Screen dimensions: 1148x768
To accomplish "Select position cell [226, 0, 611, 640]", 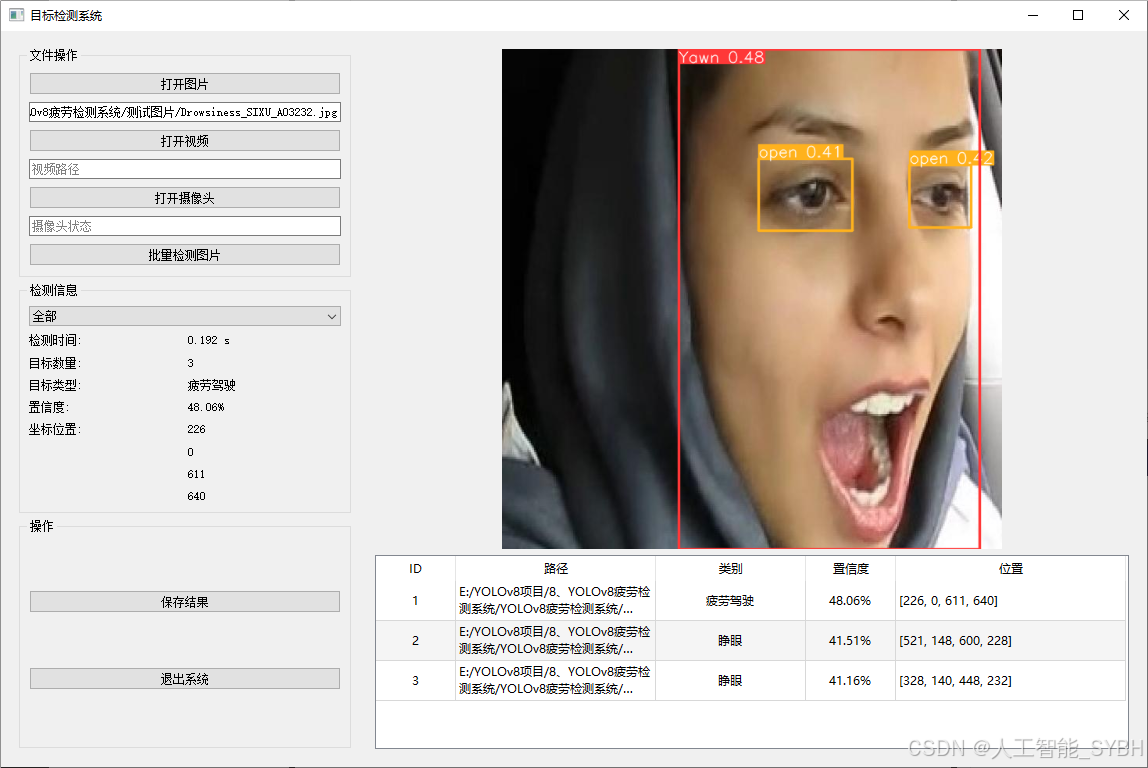I will pos(1010,600).
